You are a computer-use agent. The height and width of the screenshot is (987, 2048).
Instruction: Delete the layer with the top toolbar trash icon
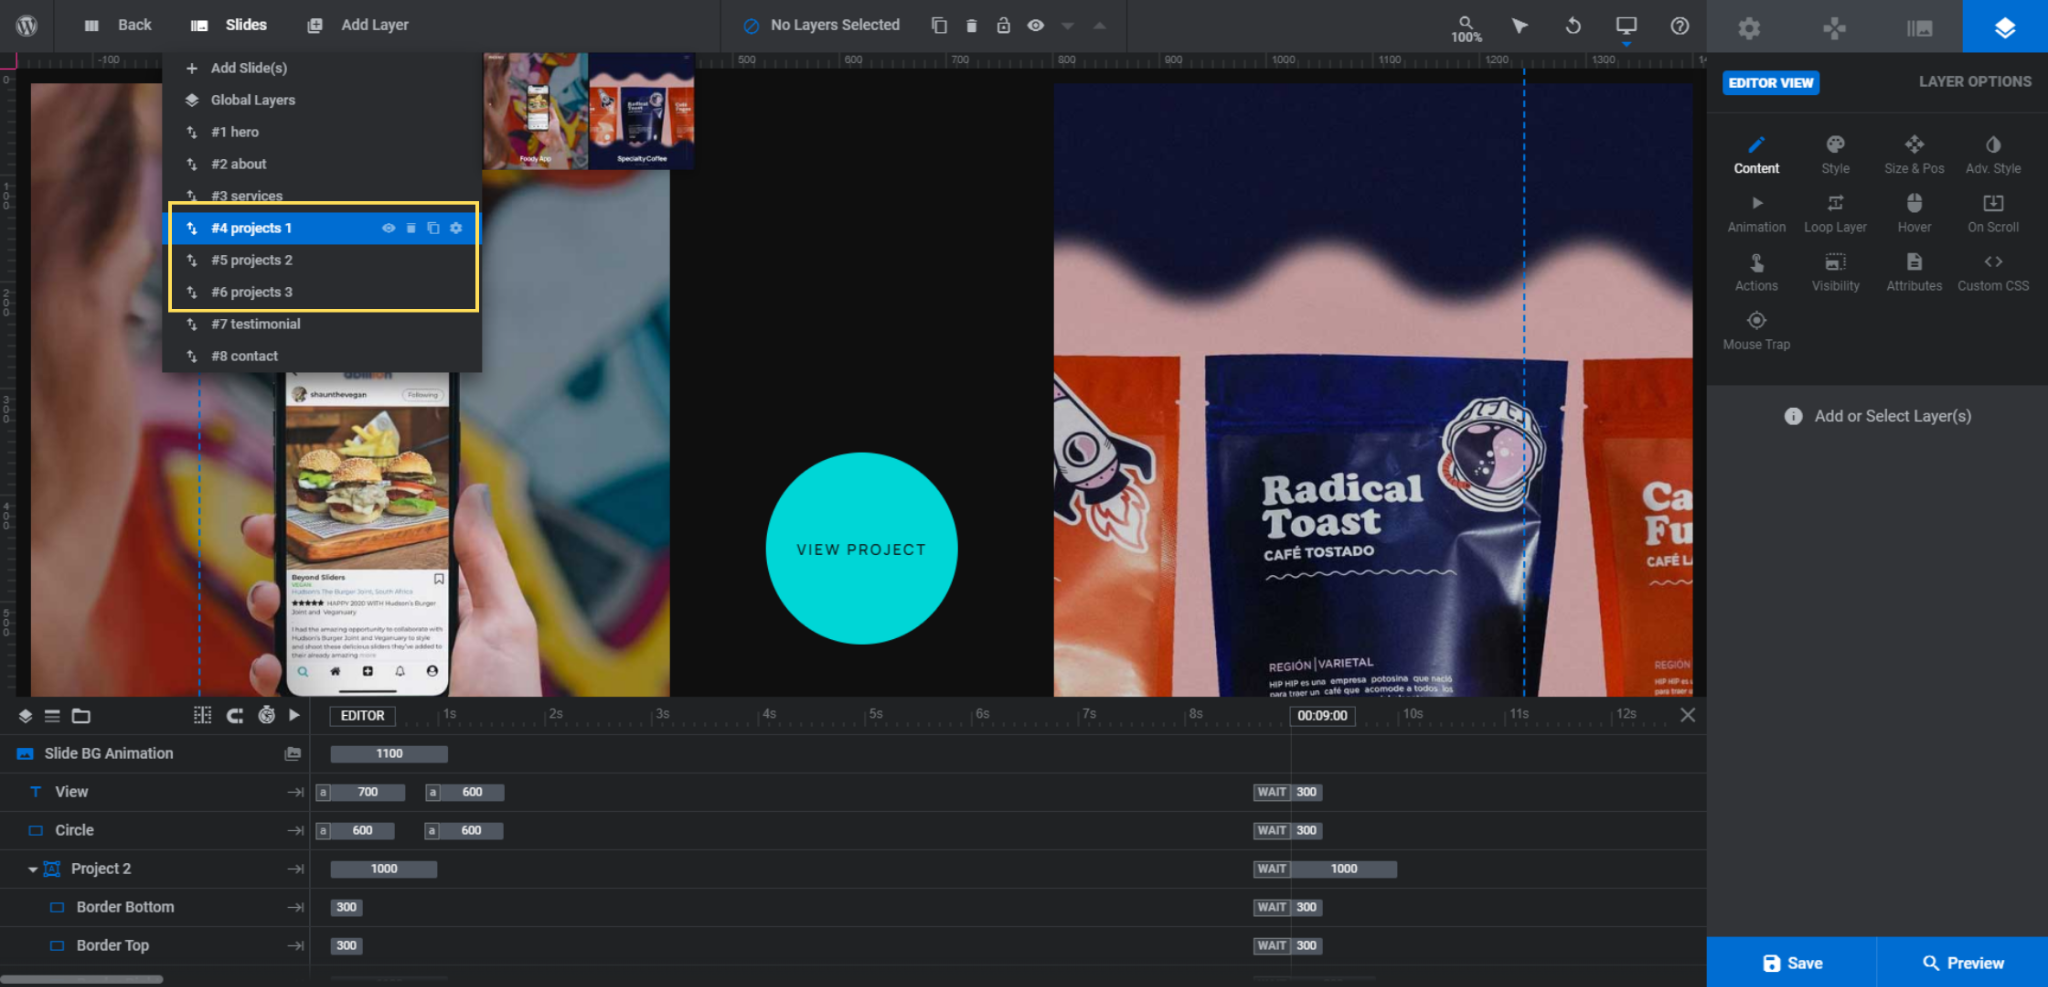(x=971, y=25)
